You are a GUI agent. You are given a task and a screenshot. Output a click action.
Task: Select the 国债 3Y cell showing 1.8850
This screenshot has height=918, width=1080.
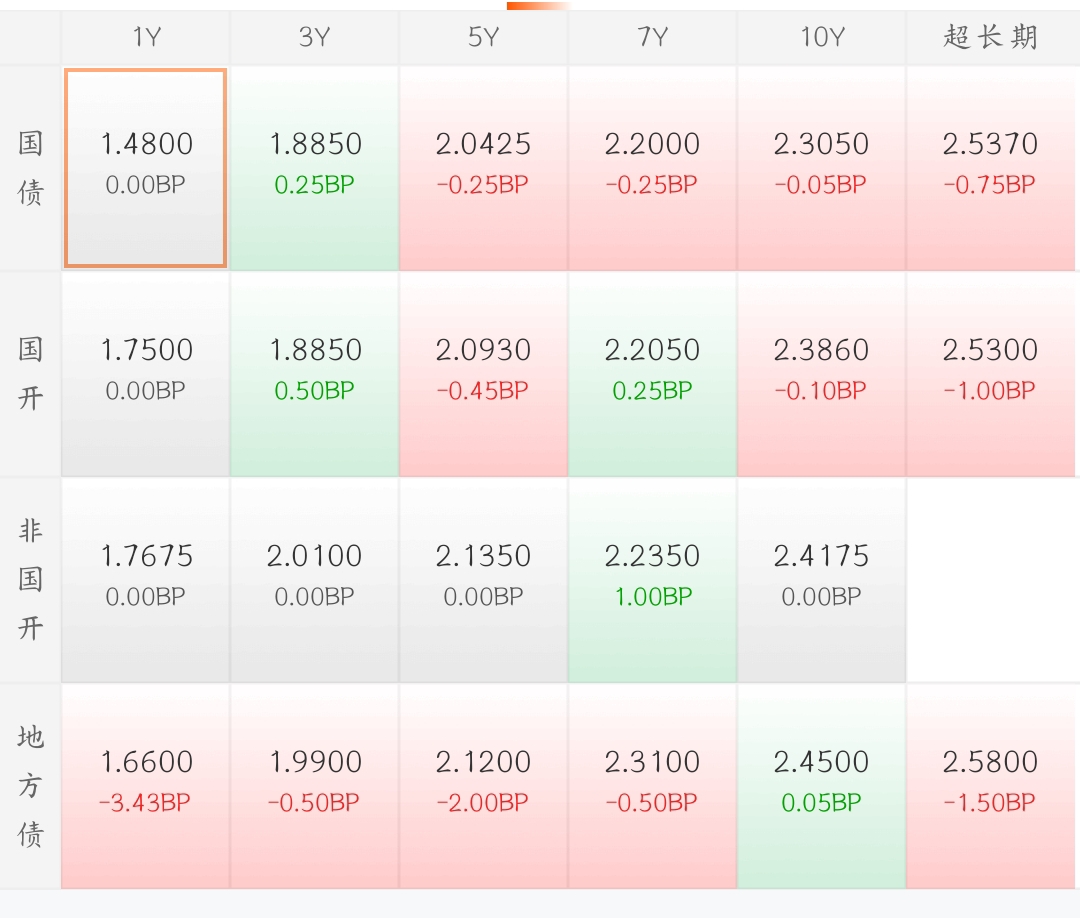313,165
